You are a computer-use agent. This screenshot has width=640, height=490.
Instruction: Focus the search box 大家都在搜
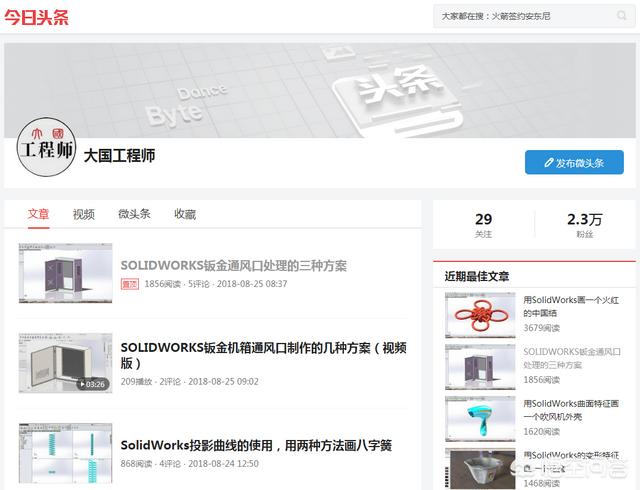[x=534, y=16]
